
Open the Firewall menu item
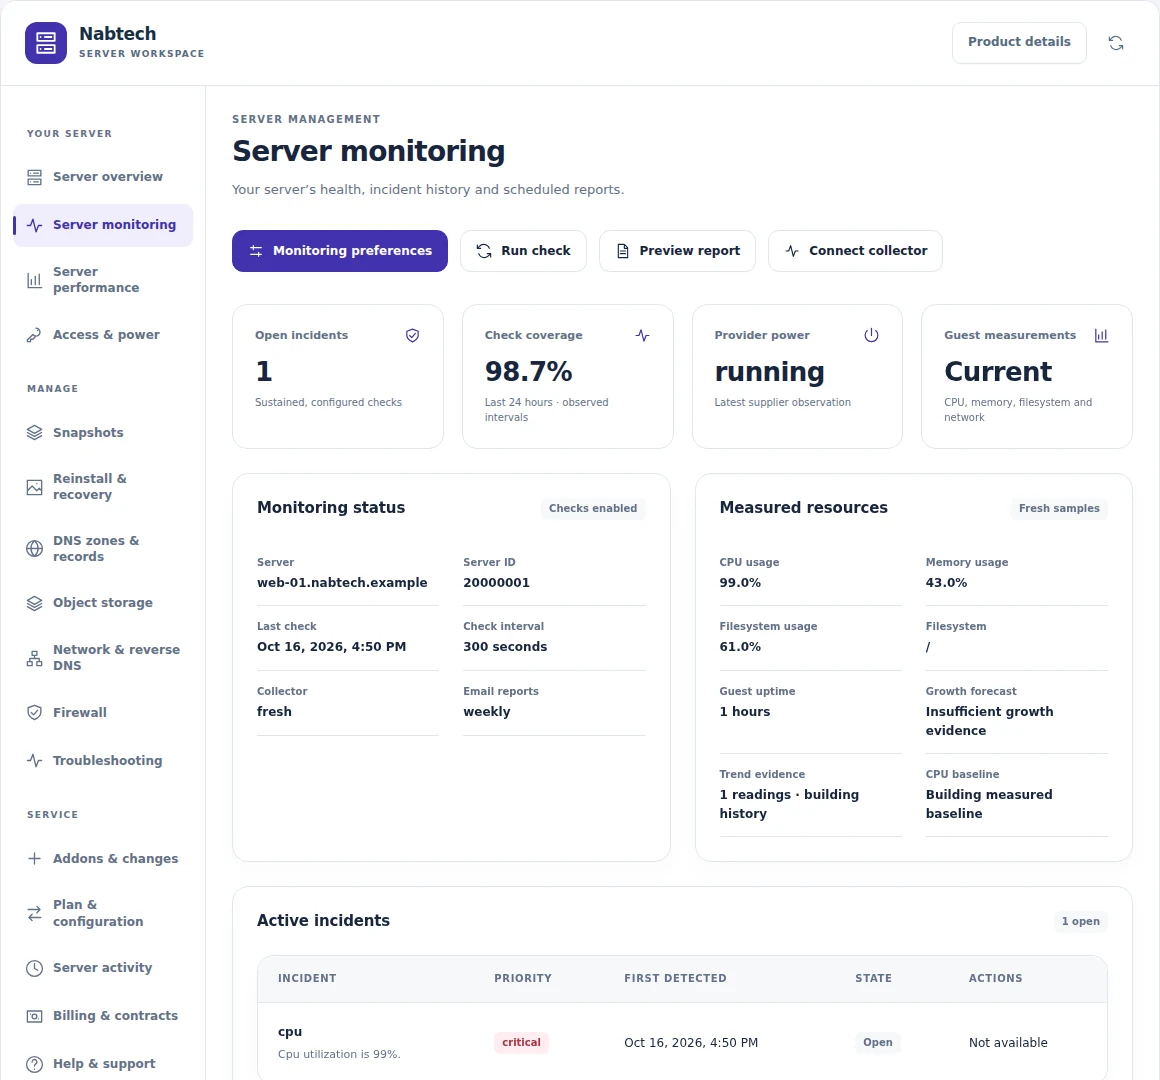coord(103,712)
